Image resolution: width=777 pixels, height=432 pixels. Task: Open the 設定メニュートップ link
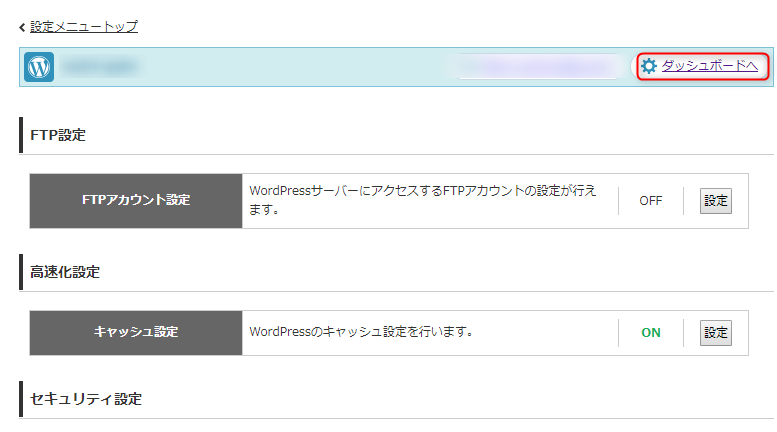[84, 27]
